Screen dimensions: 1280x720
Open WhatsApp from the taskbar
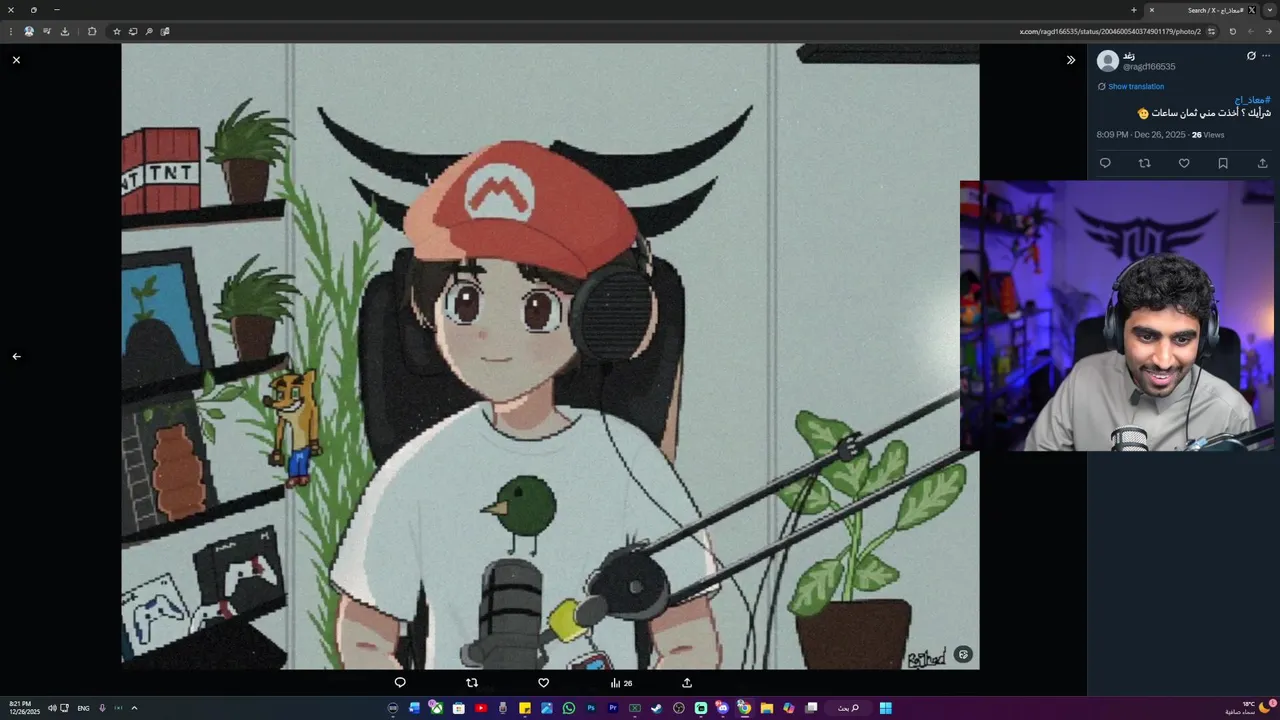(x=569, y=708)
